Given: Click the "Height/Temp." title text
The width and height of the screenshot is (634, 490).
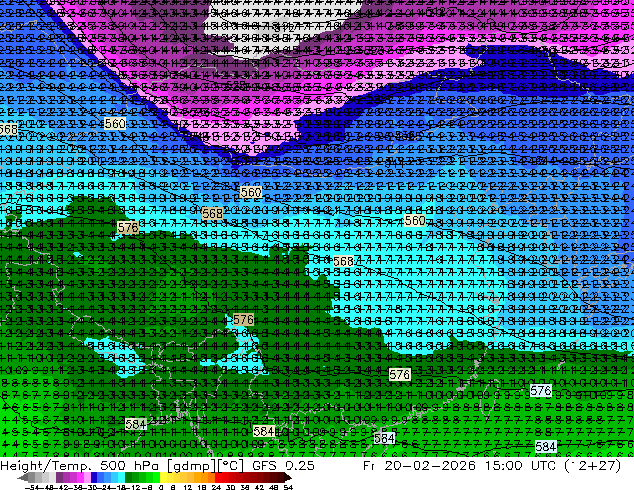Looking at the screenshot, I should pyautogui.click(x=44, y=466).
